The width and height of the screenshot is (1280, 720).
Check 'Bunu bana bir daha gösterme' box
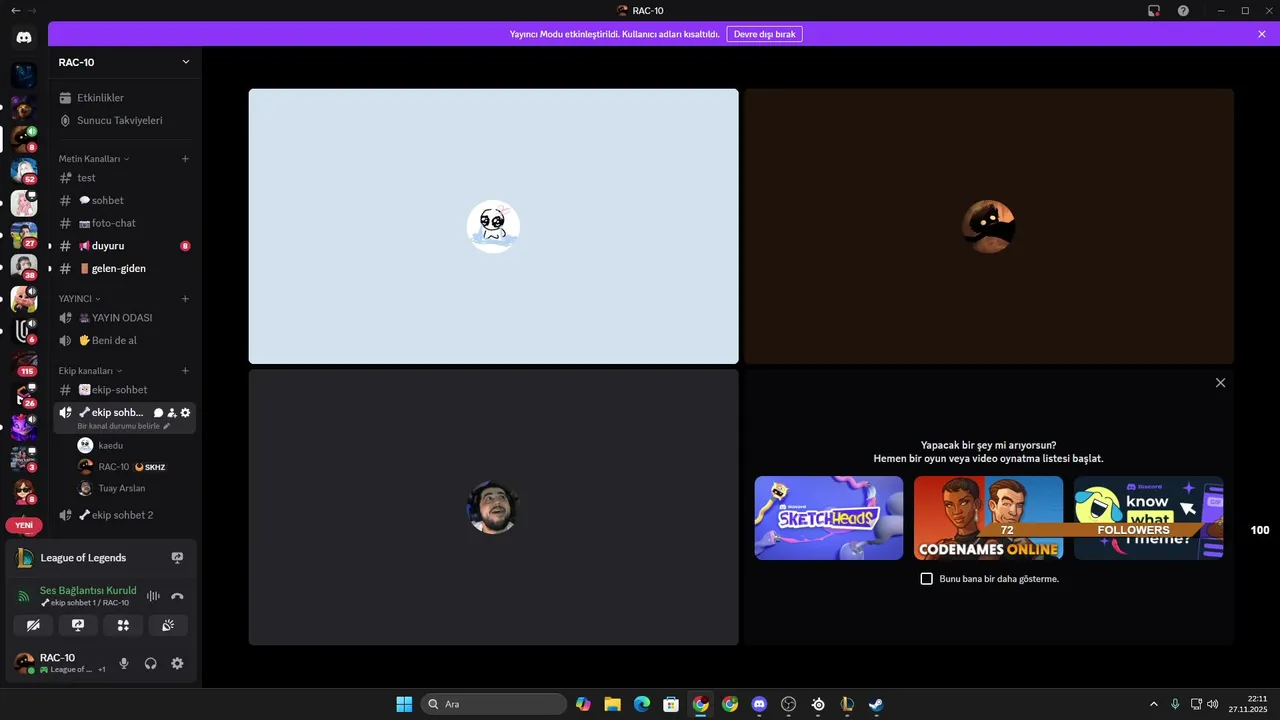pos(926,579)
